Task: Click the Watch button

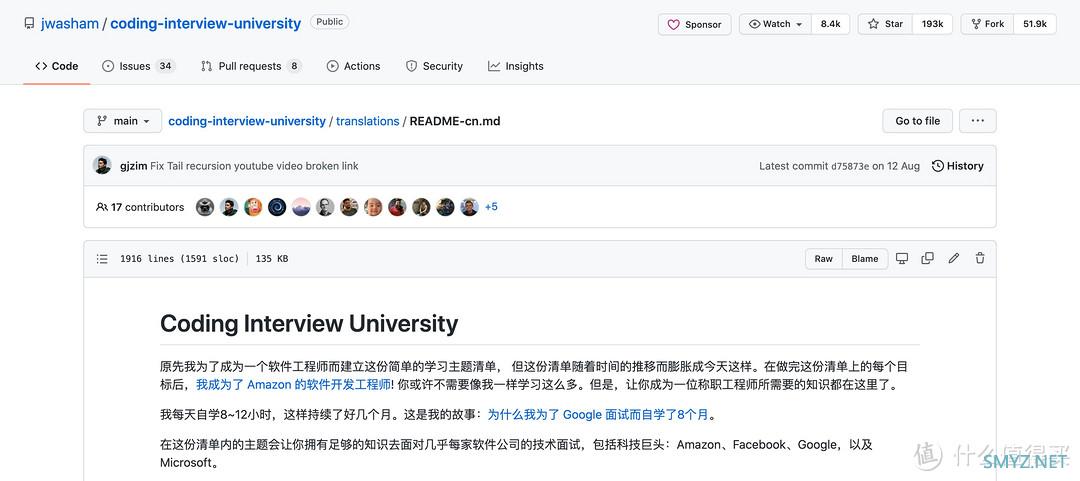Action: coord(776,24)
